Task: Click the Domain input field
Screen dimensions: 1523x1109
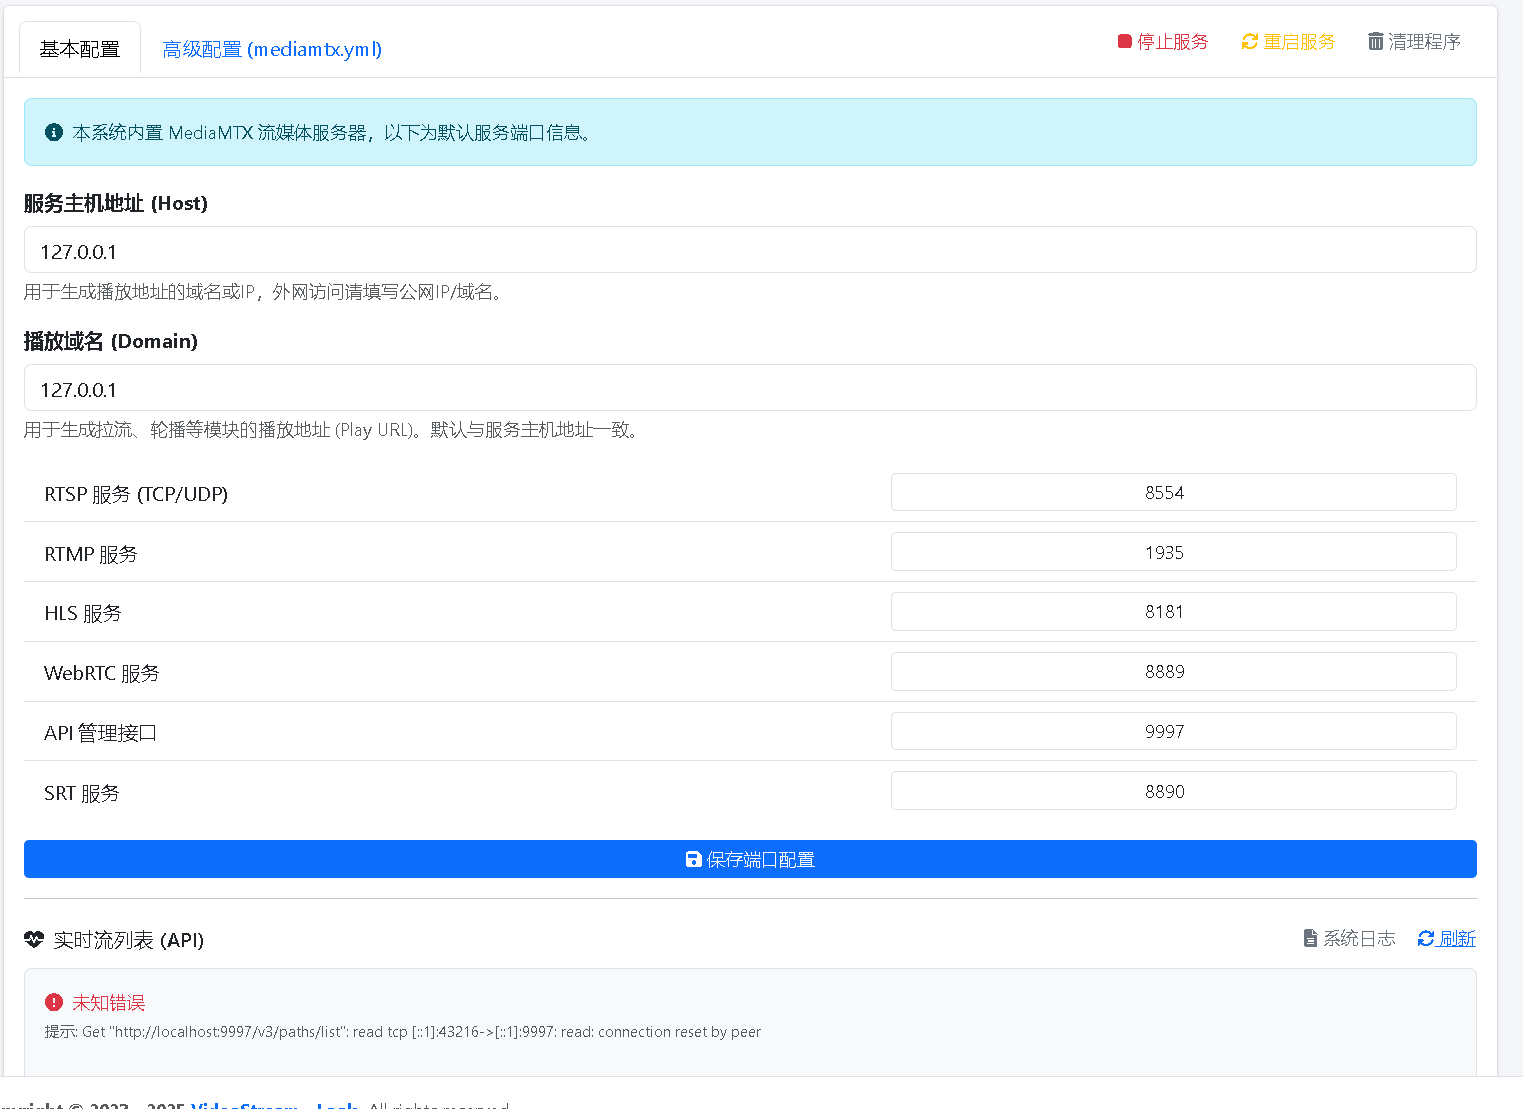Action: [750, 388]
